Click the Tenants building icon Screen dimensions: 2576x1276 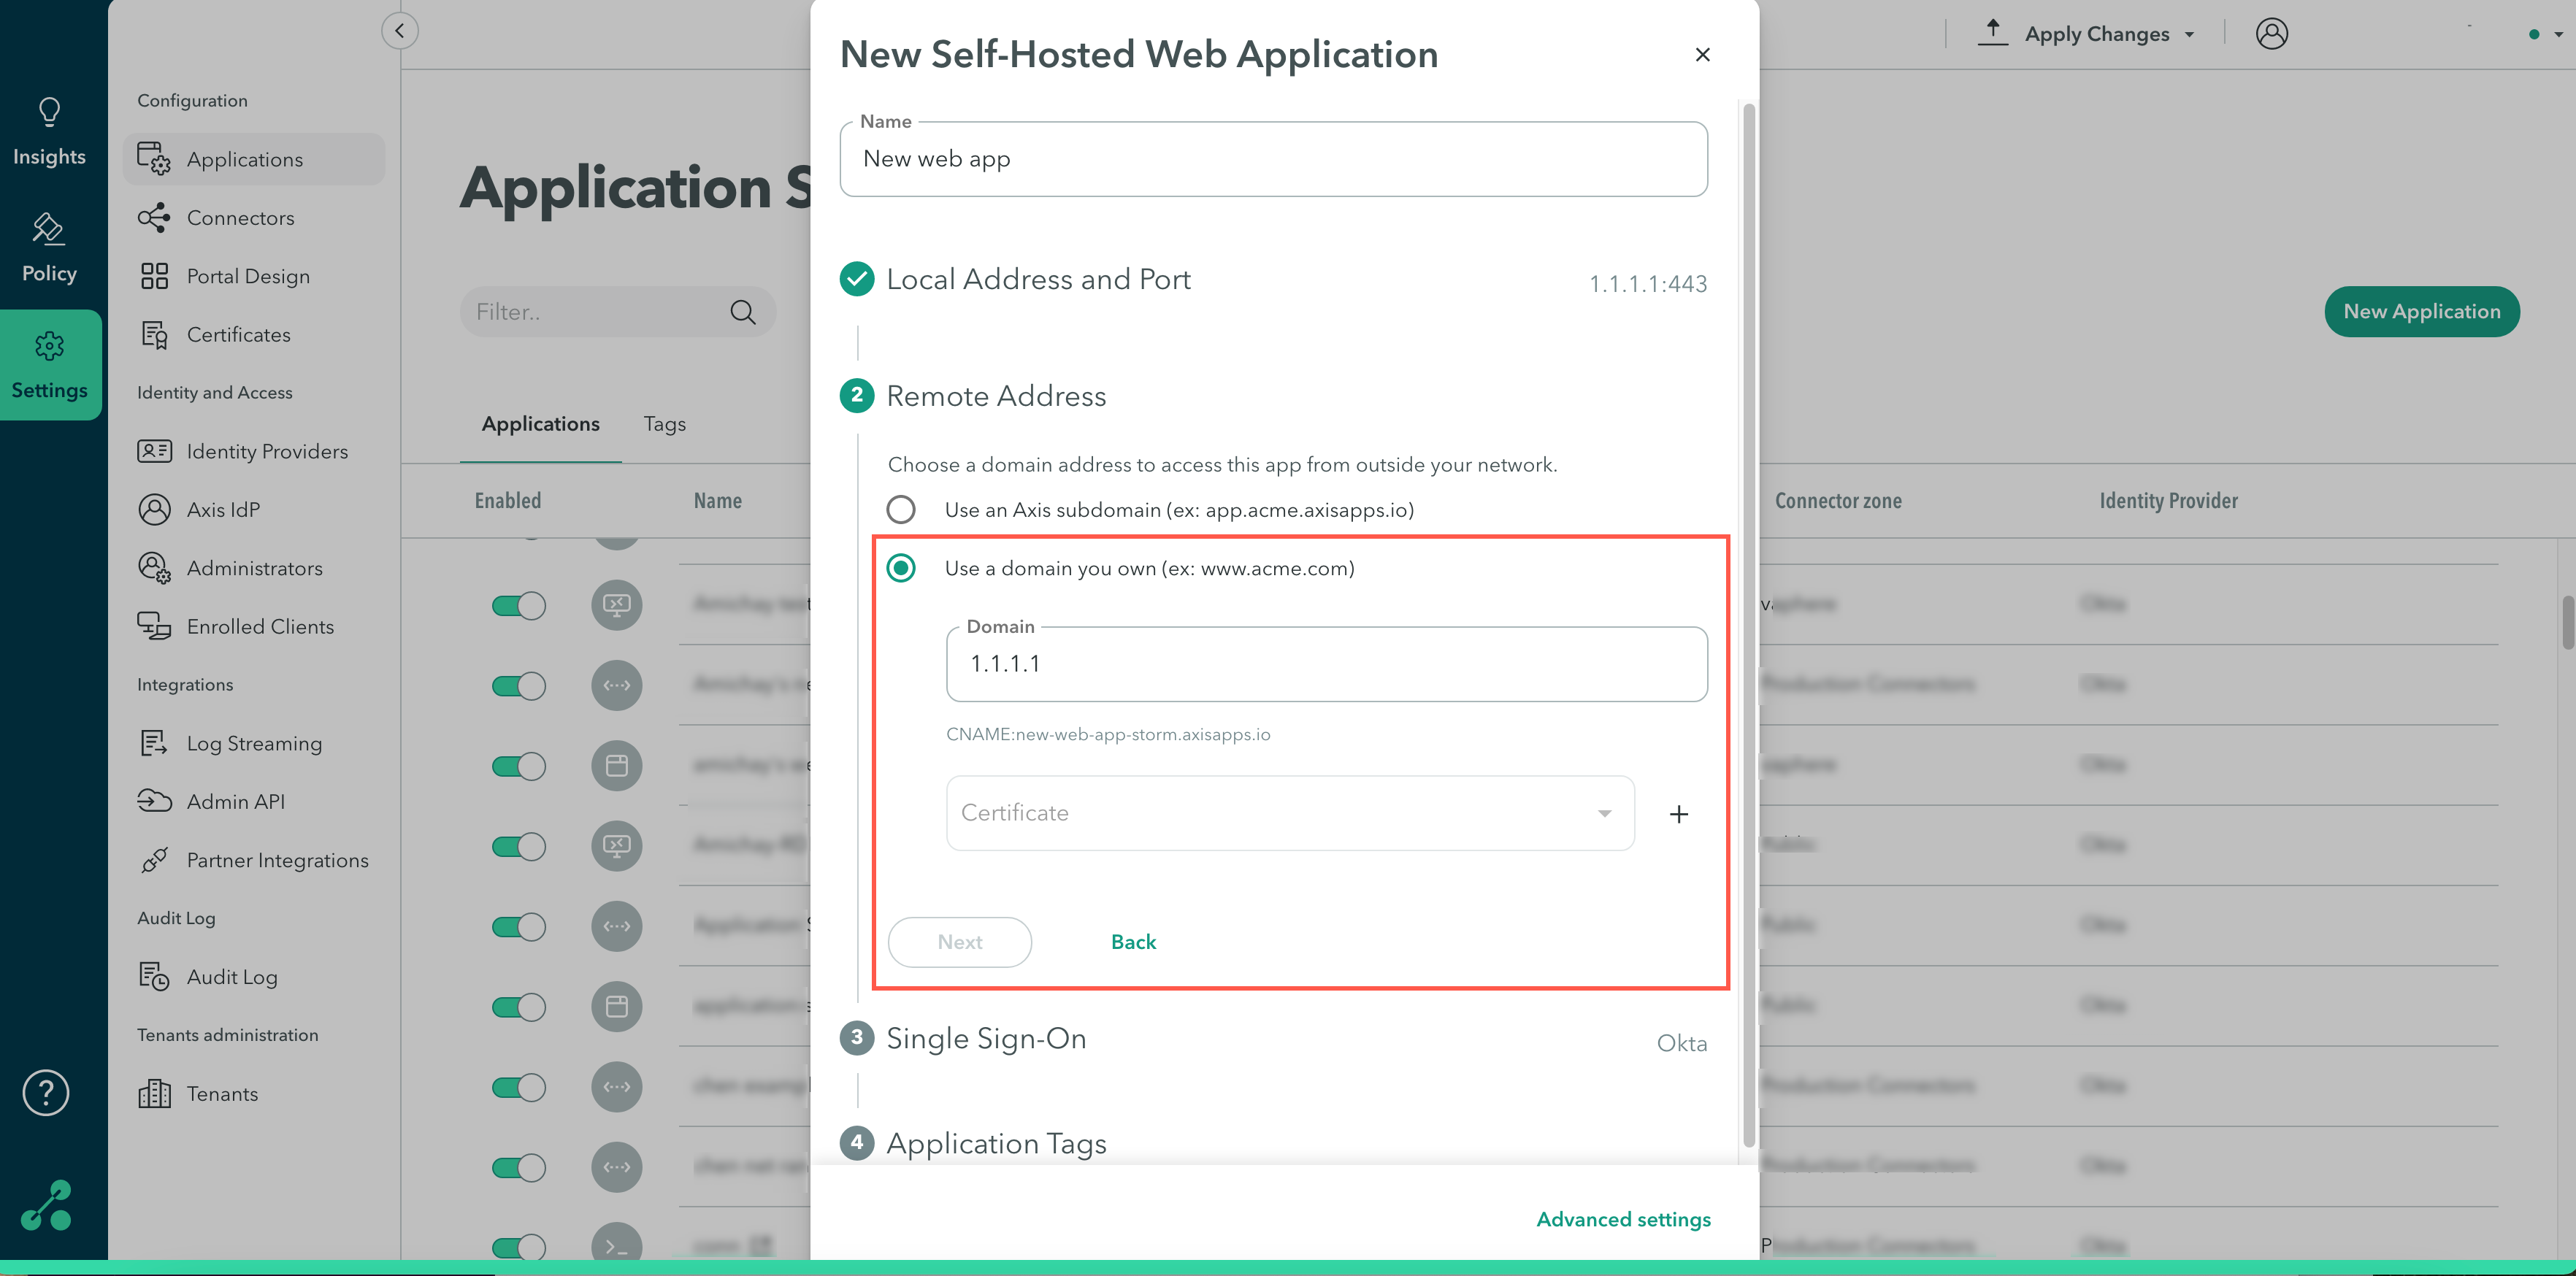[154, 1093]
